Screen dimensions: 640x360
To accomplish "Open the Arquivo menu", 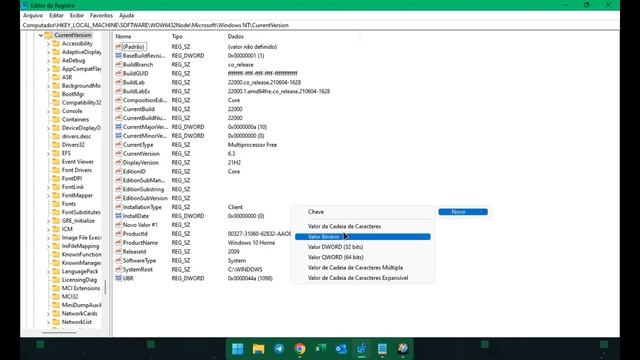I will [x=33, y=16].
